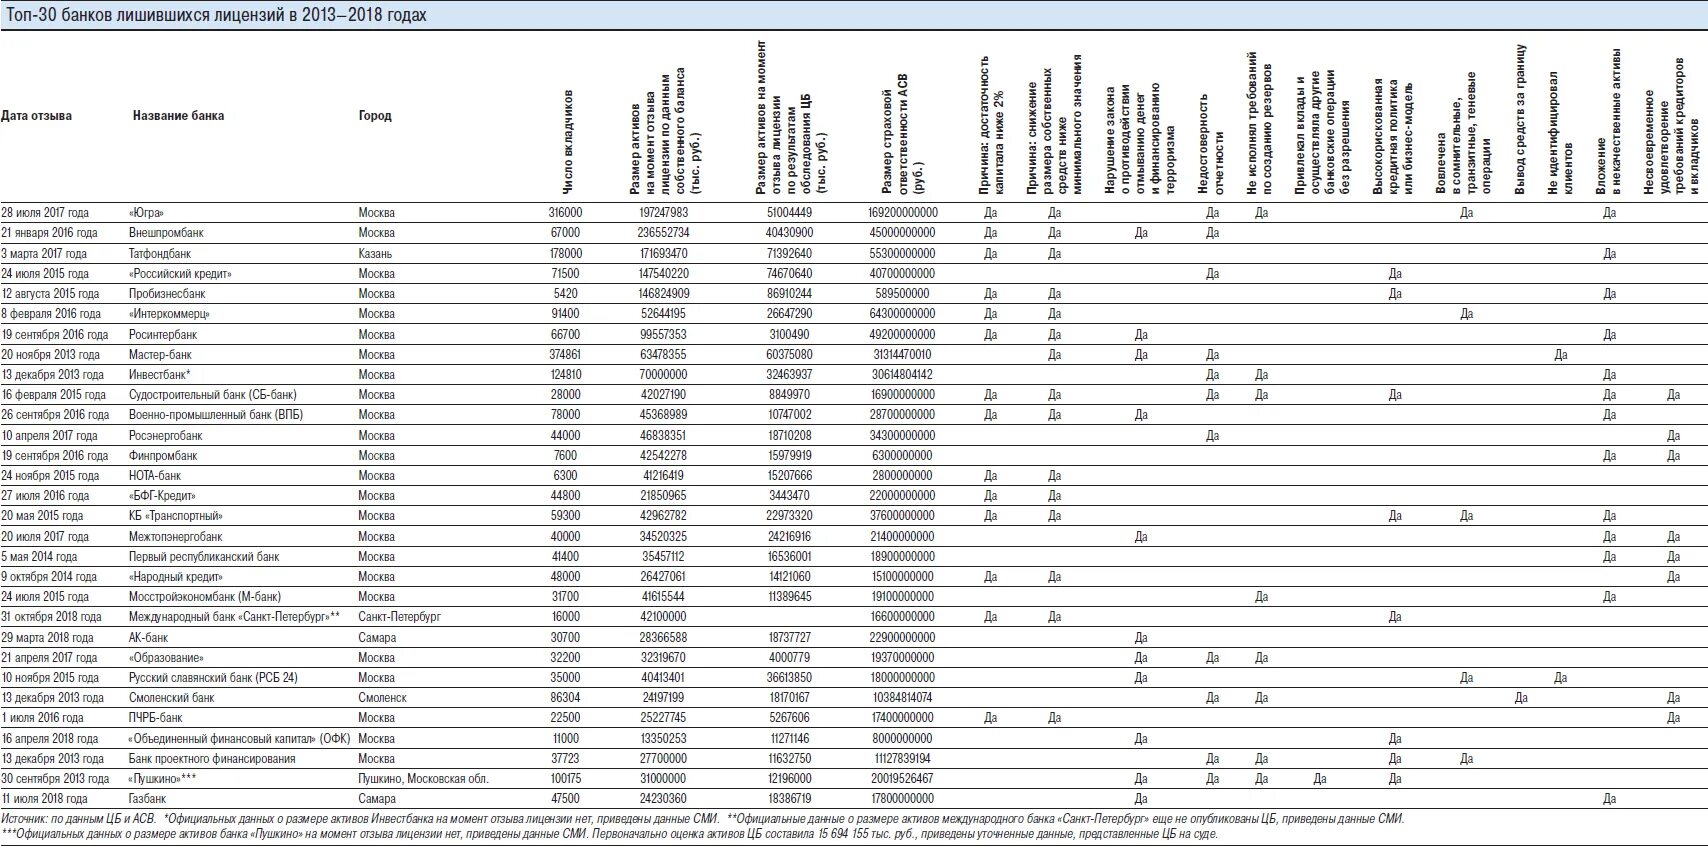Click the bank name 'Внешпромбанк'

click(166, 233)
